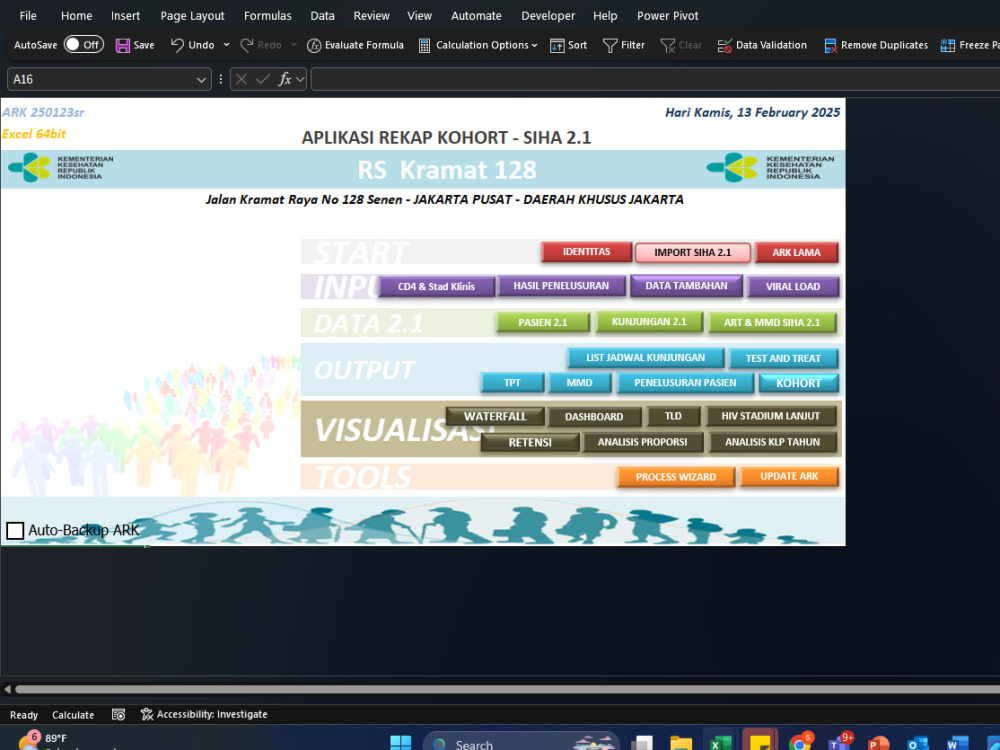Click Remove Duplicates icon

pos(830,45)
